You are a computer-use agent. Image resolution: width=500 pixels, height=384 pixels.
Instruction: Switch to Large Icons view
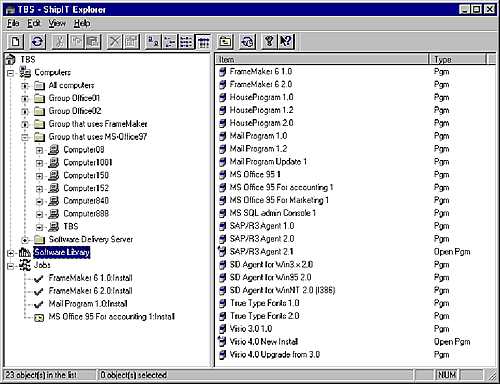point(153,42)
